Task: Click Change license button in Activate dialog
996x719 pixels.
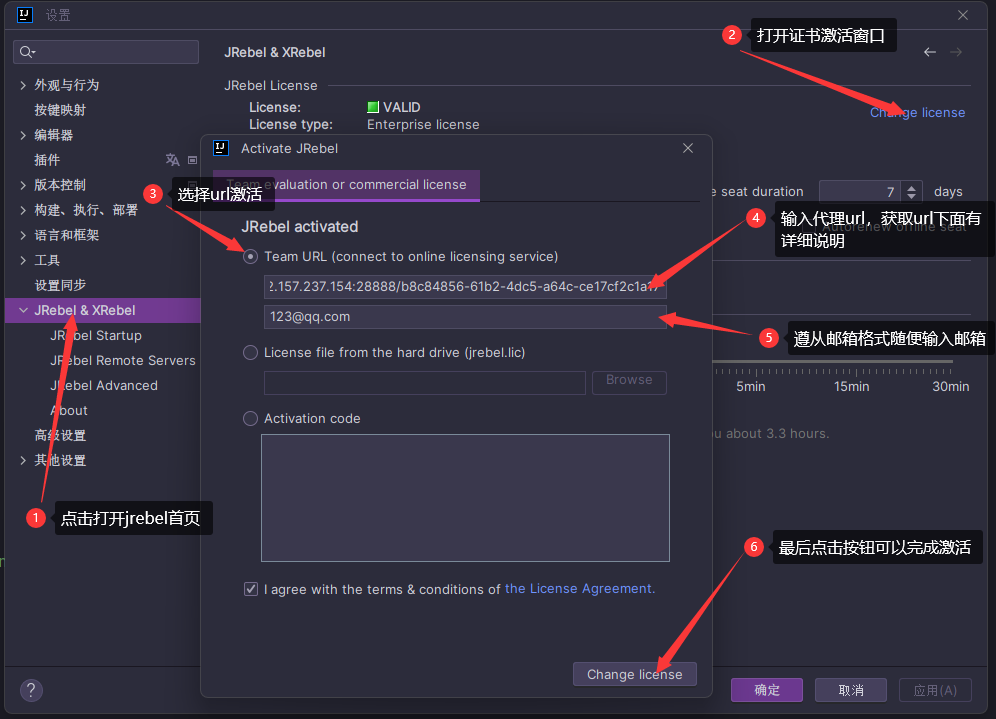Action: 635,674
